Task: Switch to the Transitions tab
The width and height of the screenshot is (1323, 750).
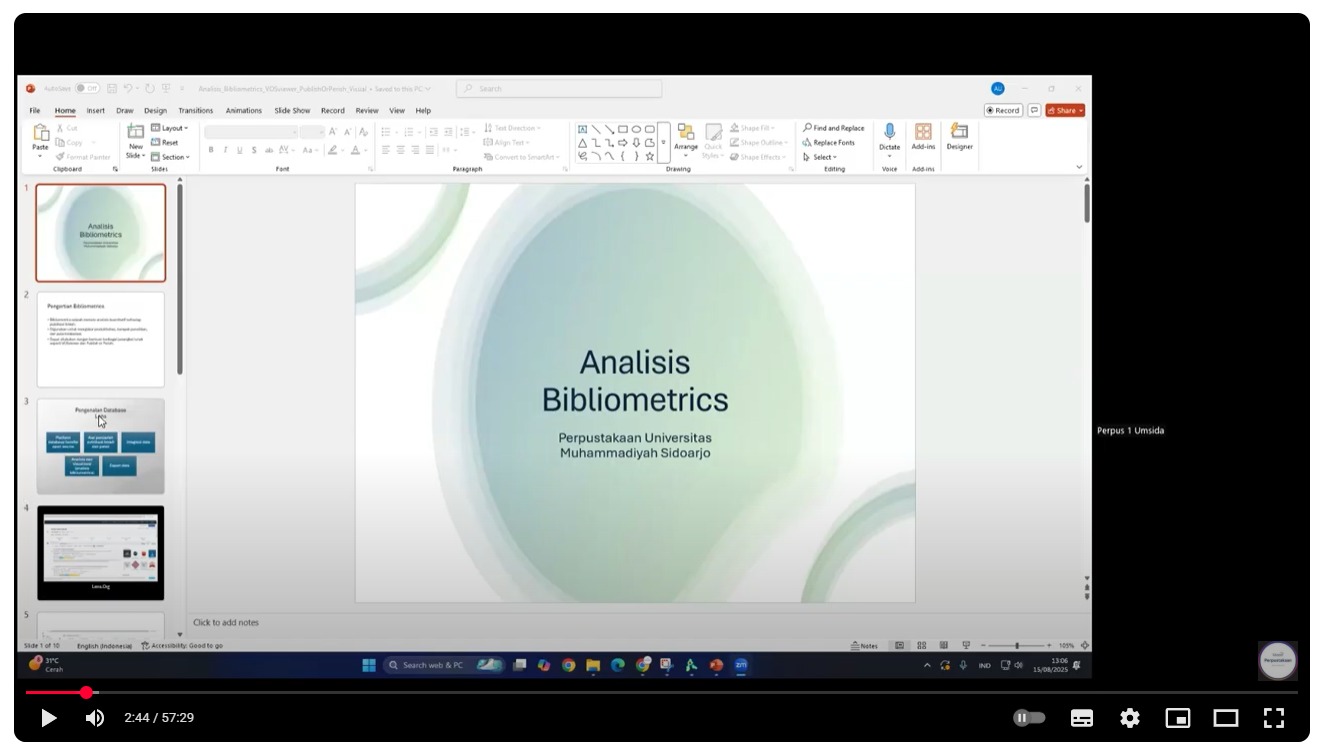Action: pos(196,111)
